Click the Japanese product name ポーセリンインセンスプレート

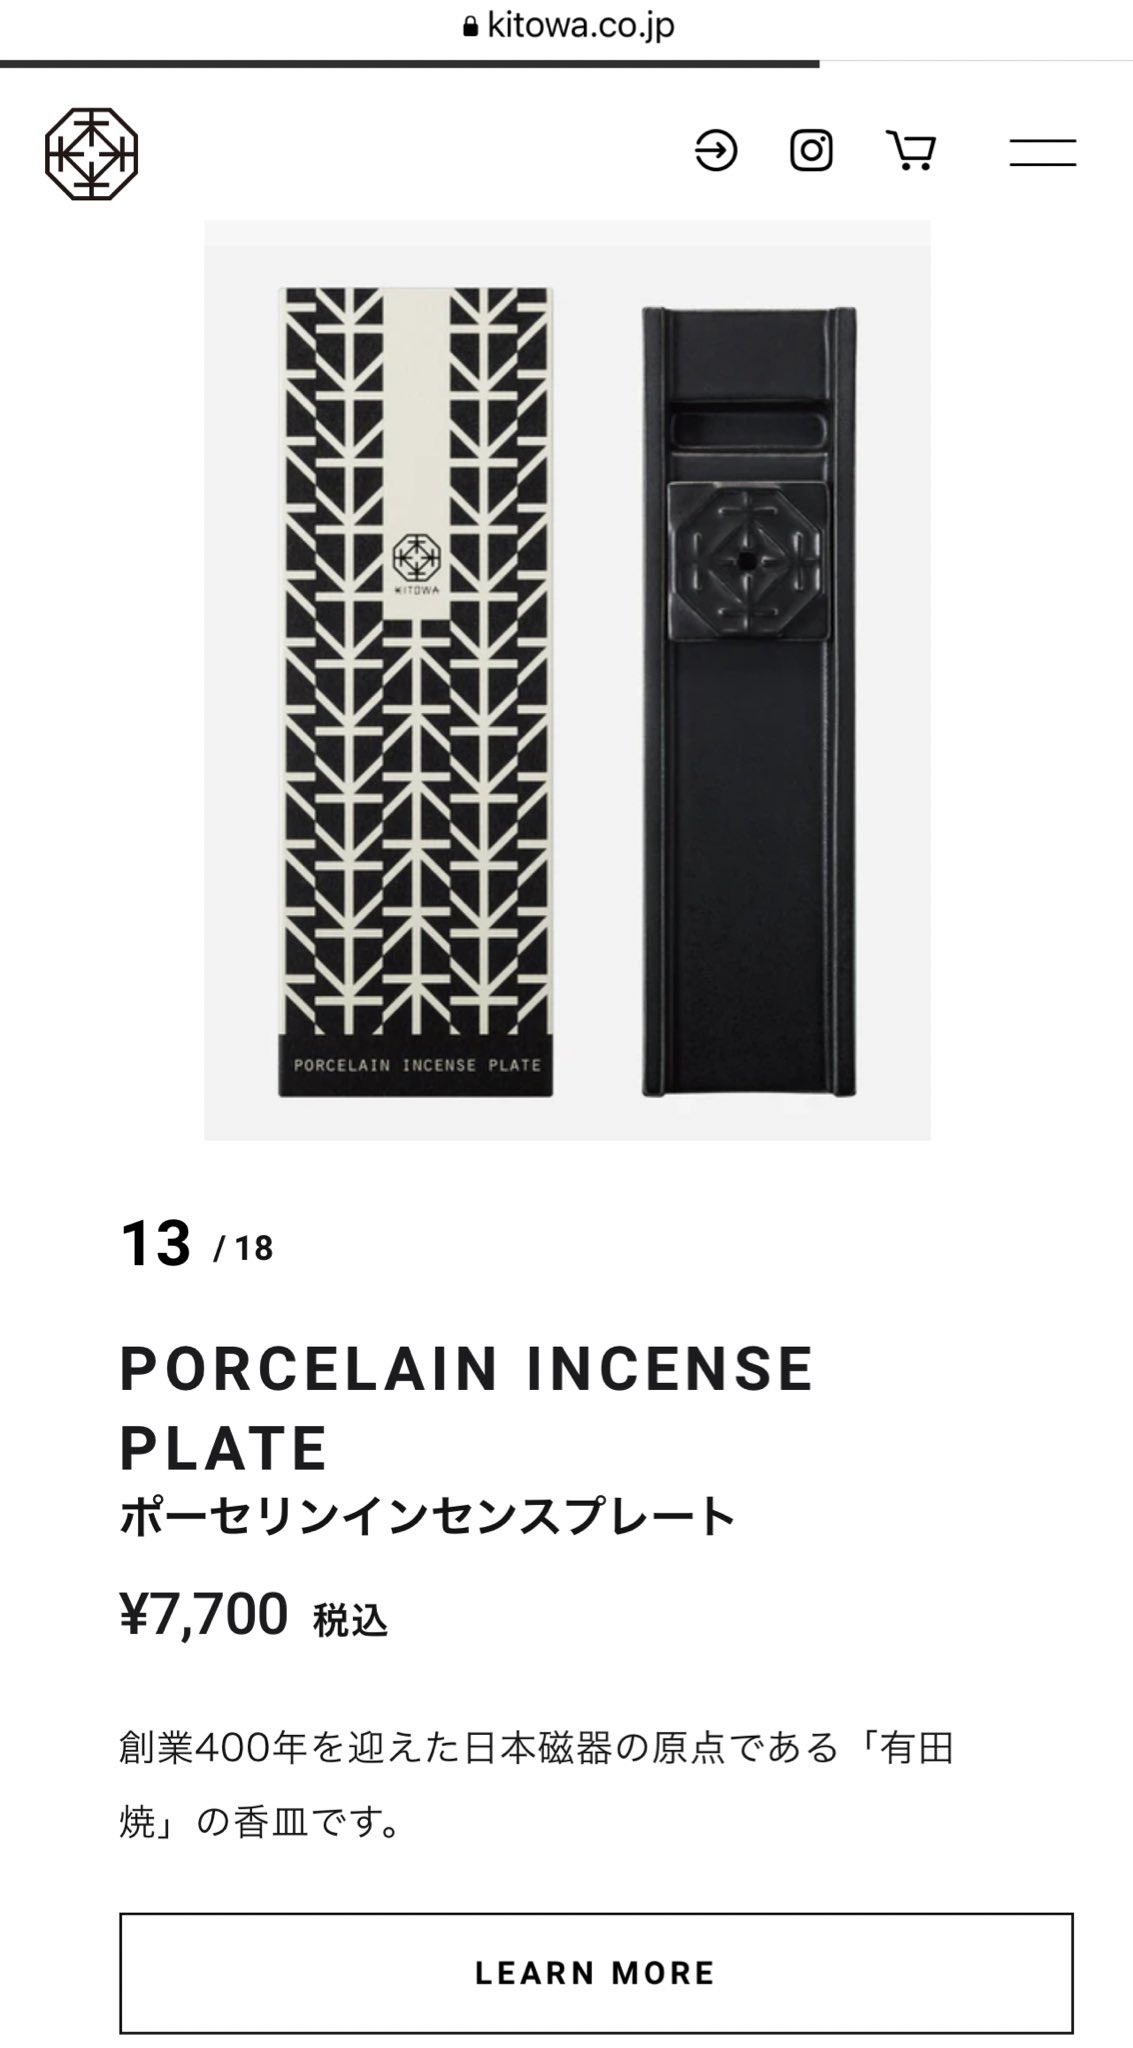pyautogui.click(x=428, y=1516)
